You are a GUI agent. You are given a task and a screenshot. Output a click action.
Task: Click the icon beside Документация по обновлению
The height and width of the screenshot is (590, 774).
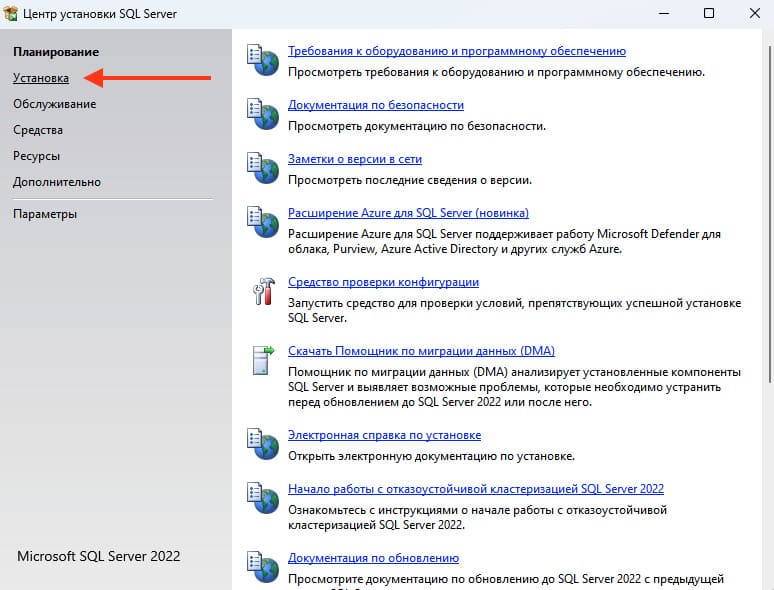pos(263,567)
